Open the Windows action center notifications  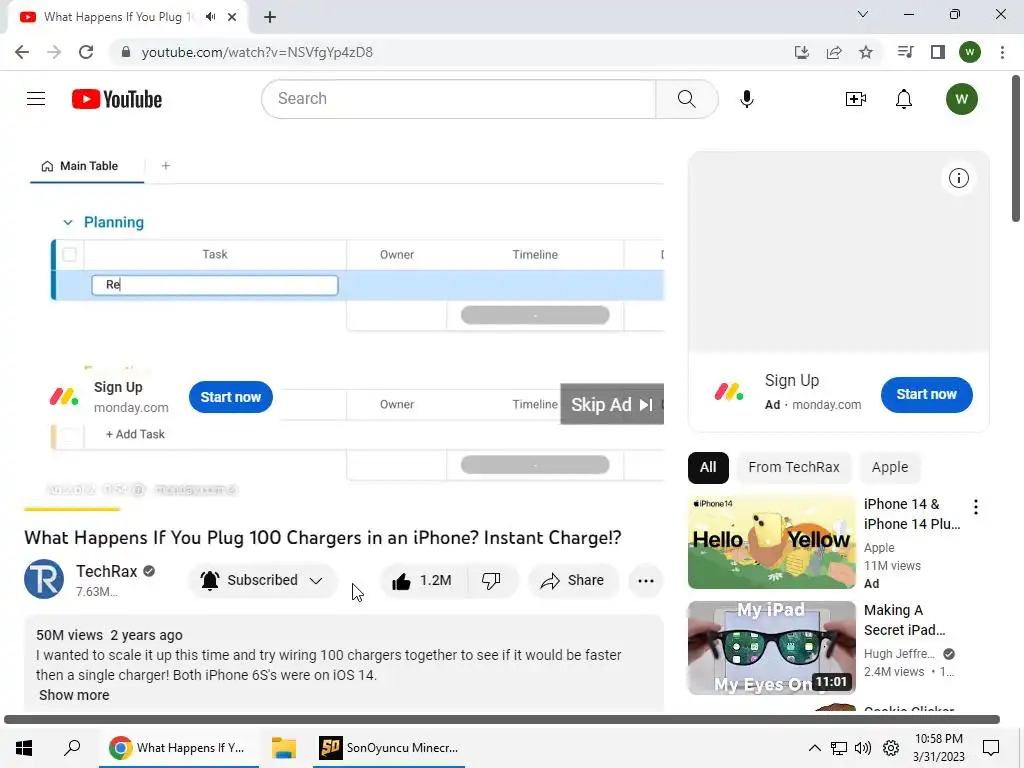pyautogui.click(x=991, y=748)
